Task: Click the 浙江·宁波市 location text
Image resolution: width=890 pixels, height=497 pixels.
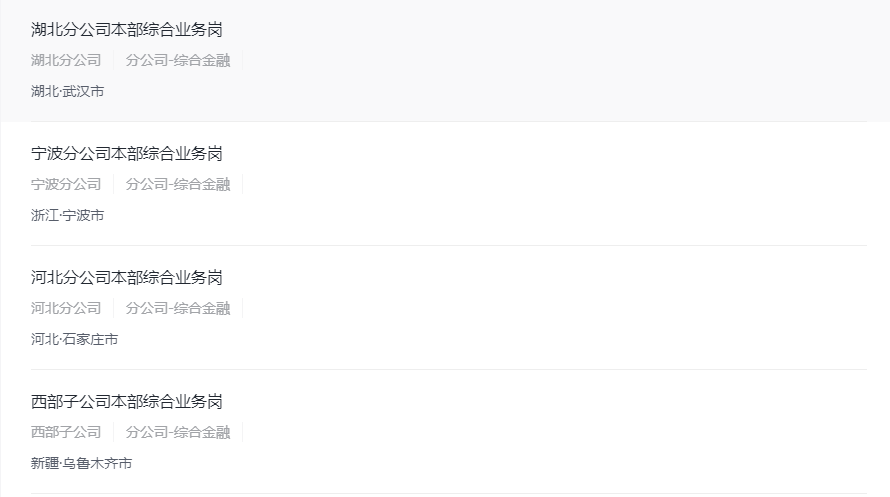Action: (x=67, y=215)
